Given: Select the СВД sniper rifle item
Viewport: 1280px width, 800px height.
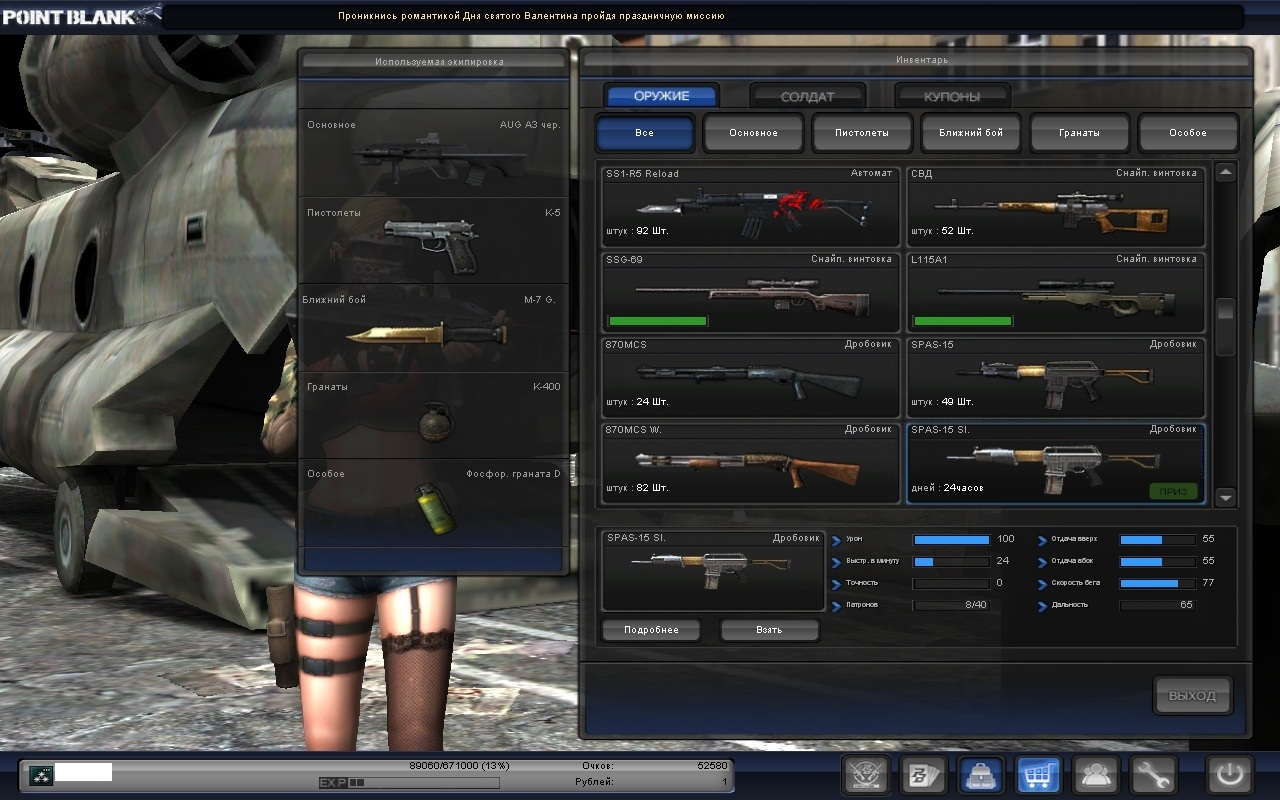Looking at the screenshot, I should (1056, 207).
